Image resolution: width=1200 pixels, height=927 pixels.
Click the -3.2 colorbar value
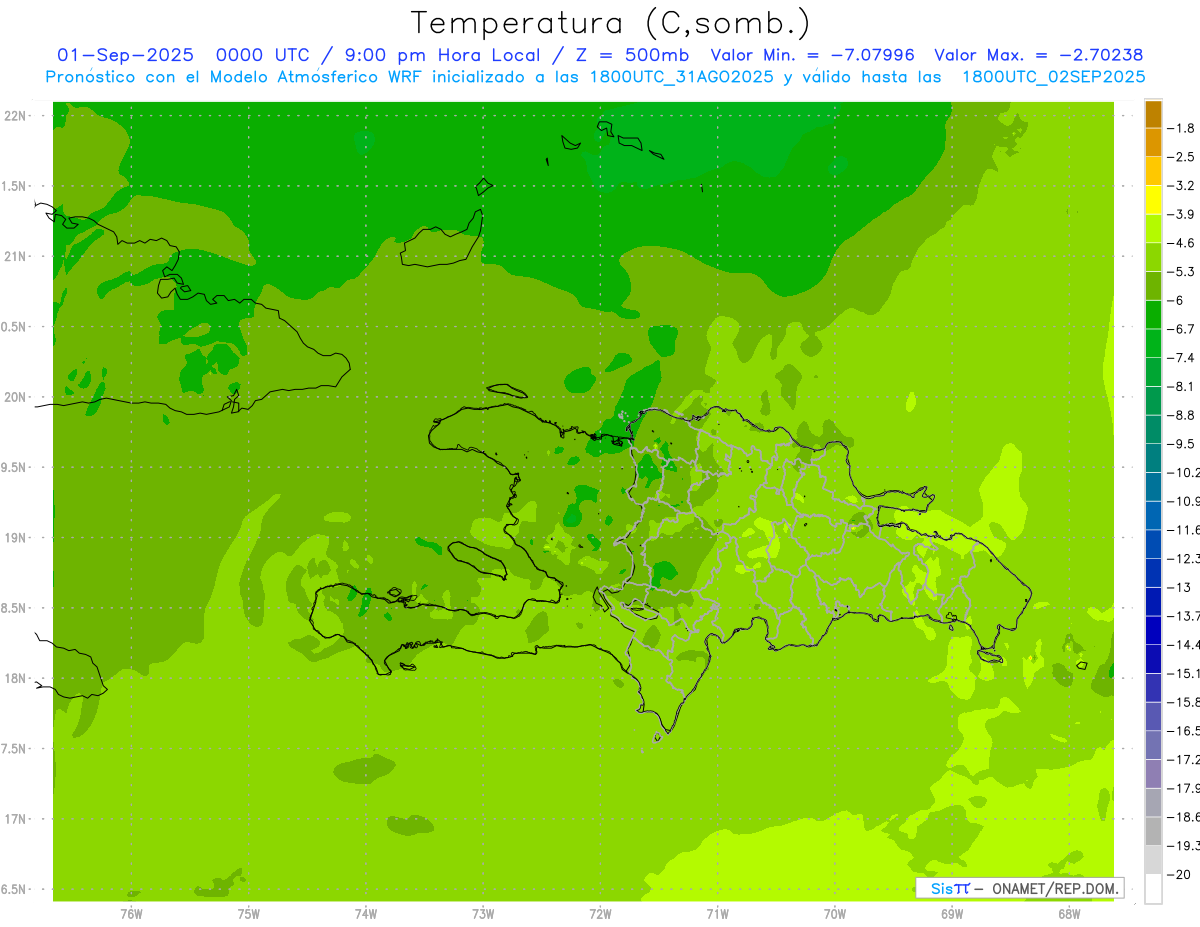pos(1181,186)
